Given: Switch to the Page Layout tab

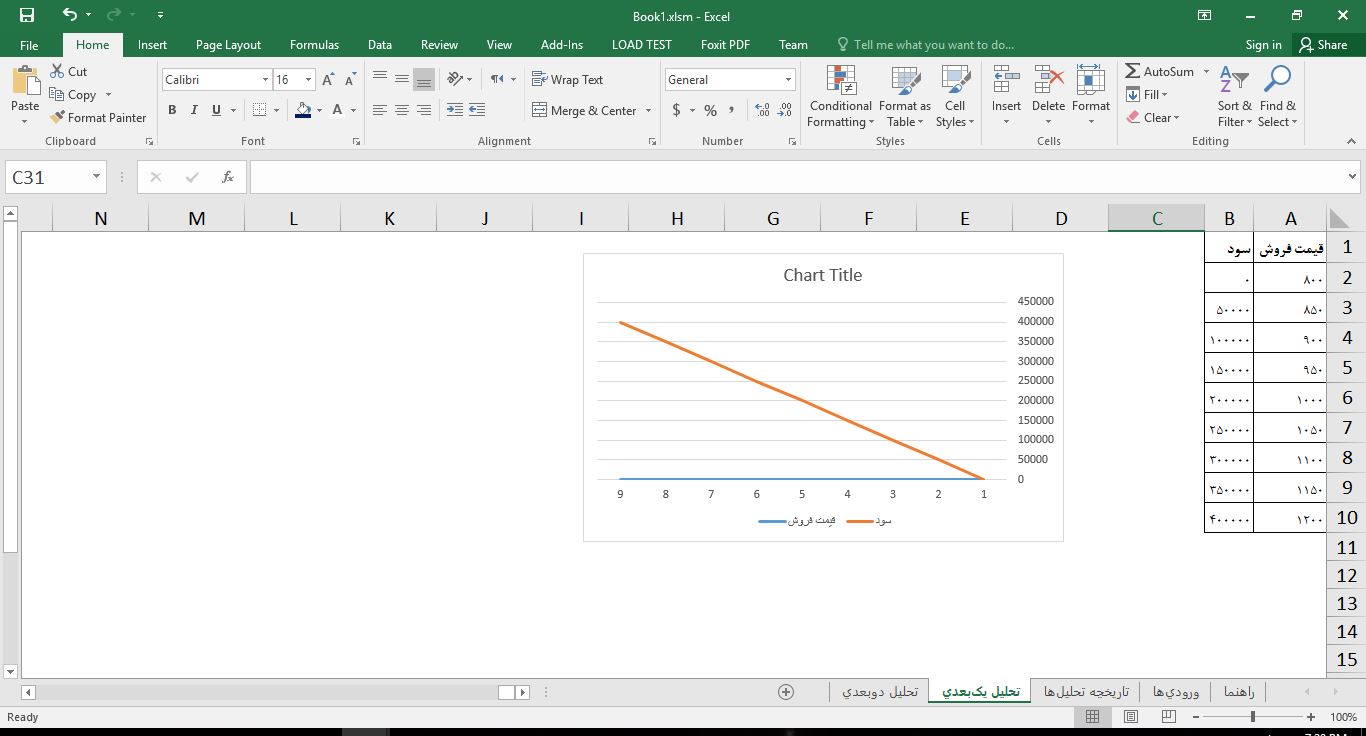Looking at the screenshot, I should pos(228,45).
